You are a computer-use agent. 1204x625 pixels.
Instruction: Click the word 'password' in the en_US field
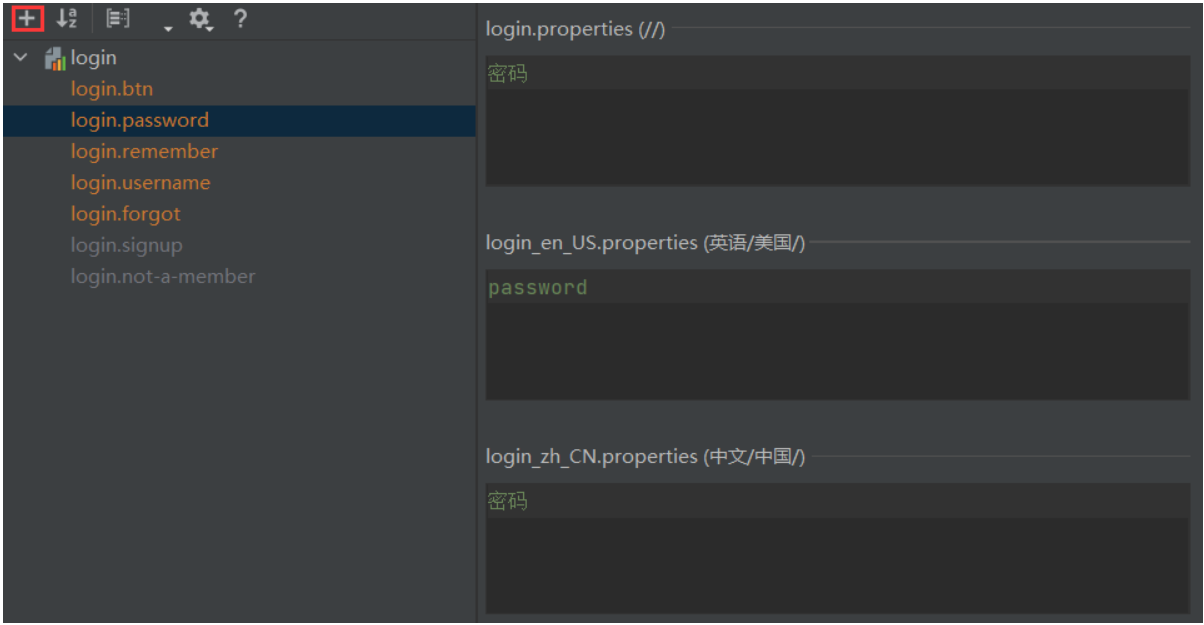(538, 288)
